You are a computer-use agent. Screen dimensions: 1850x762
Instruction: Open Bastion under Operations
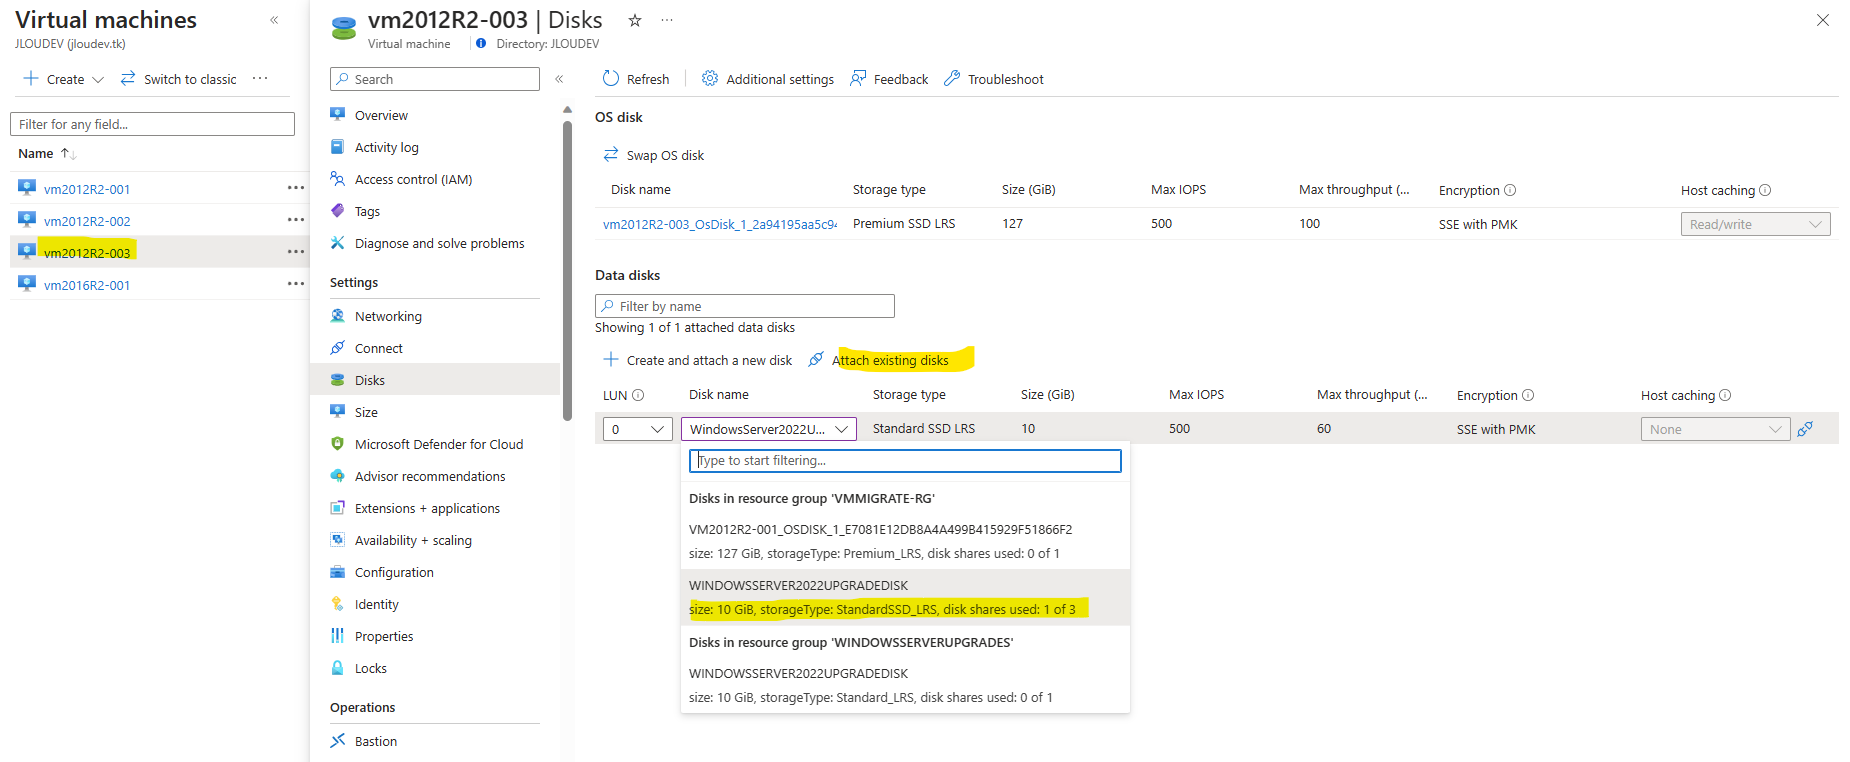(x=376, y=741)
